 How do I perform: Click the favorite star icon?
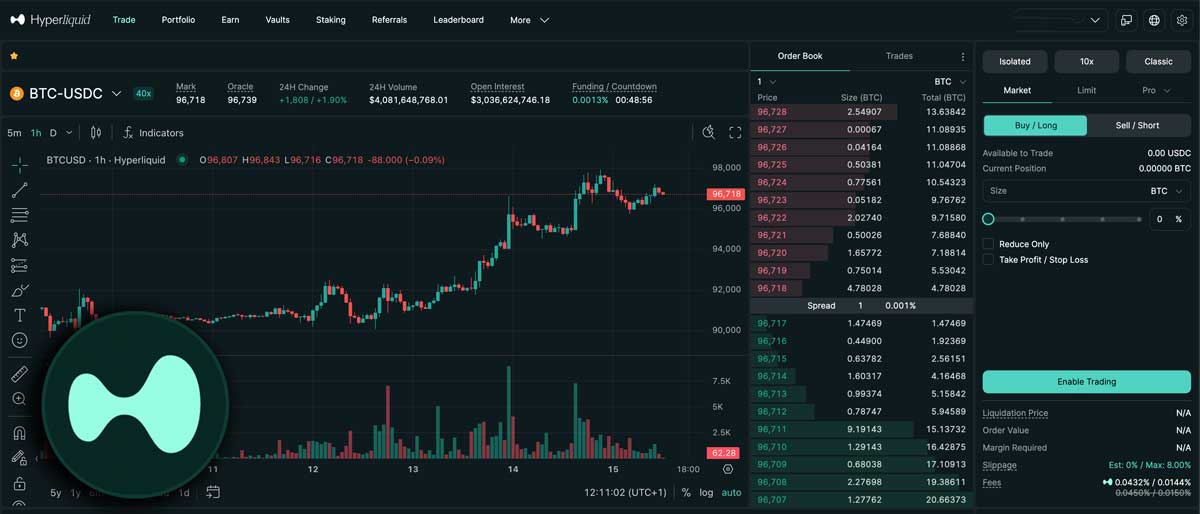14,56
